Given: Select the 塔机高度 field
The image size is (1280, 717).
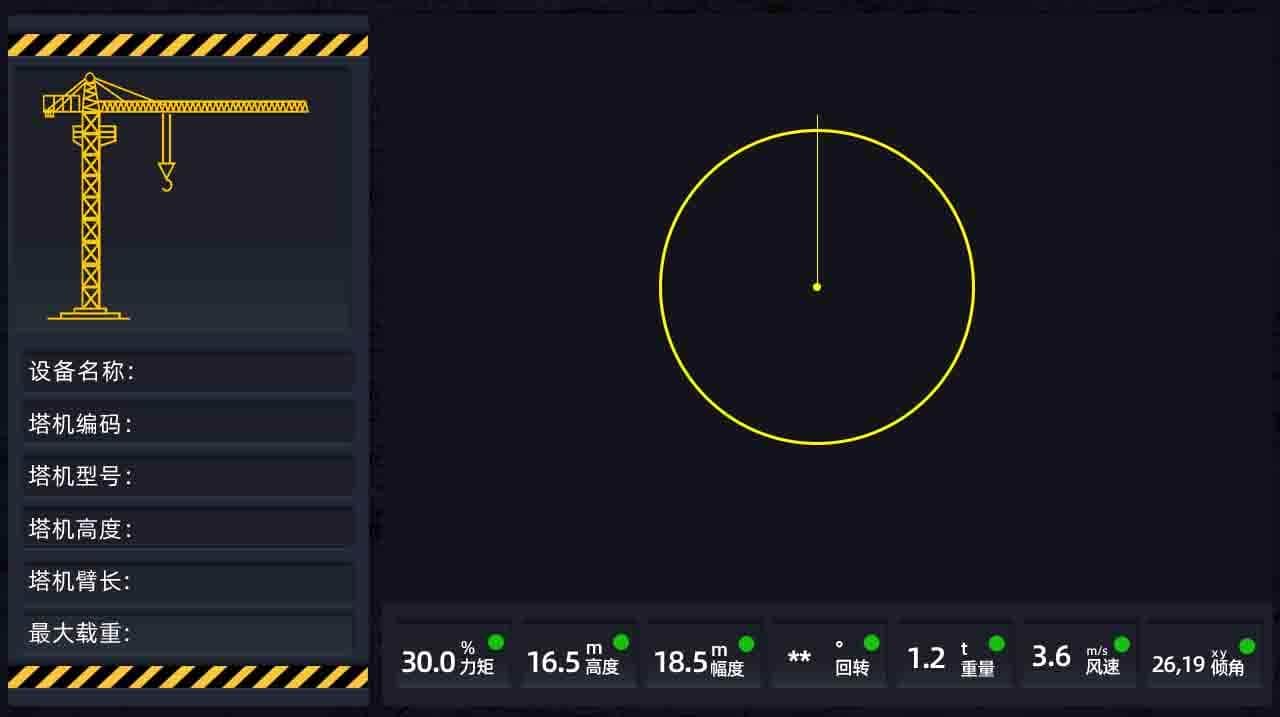Looking at the screenshot, I should 188,528.
